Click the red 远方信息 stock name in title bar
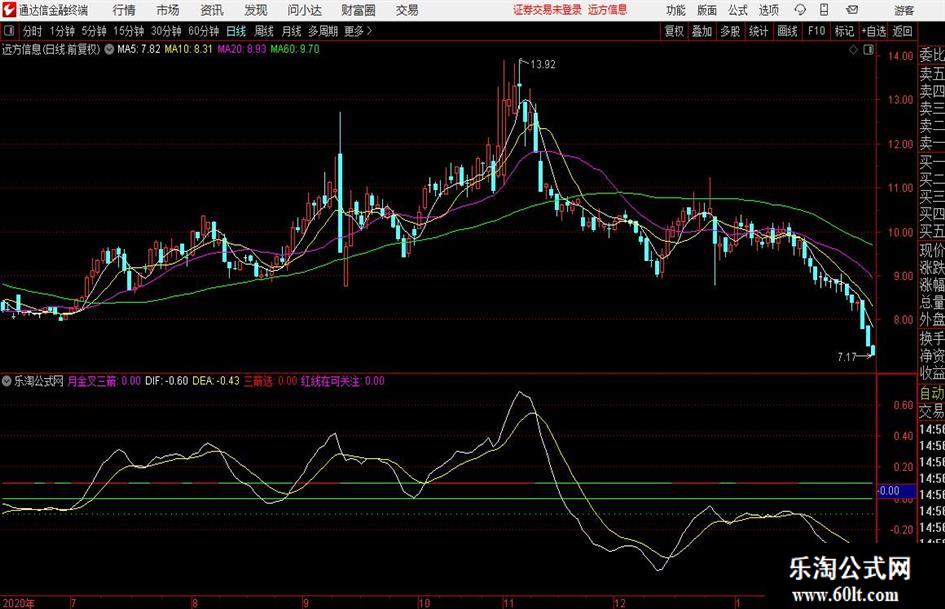Image resolution: width=945 pixels, height=609 pixels. (608, 10)
